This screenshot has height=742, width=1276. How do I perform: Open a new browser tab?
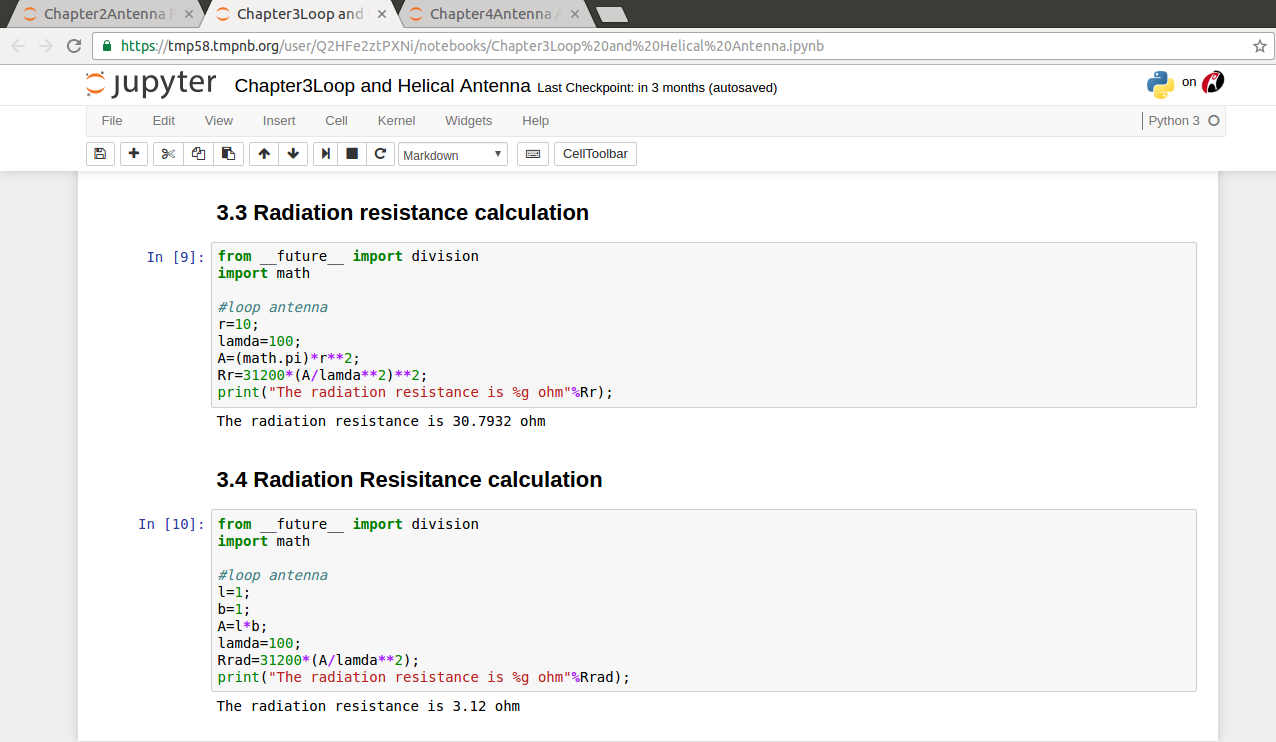[x=610, y=14]
